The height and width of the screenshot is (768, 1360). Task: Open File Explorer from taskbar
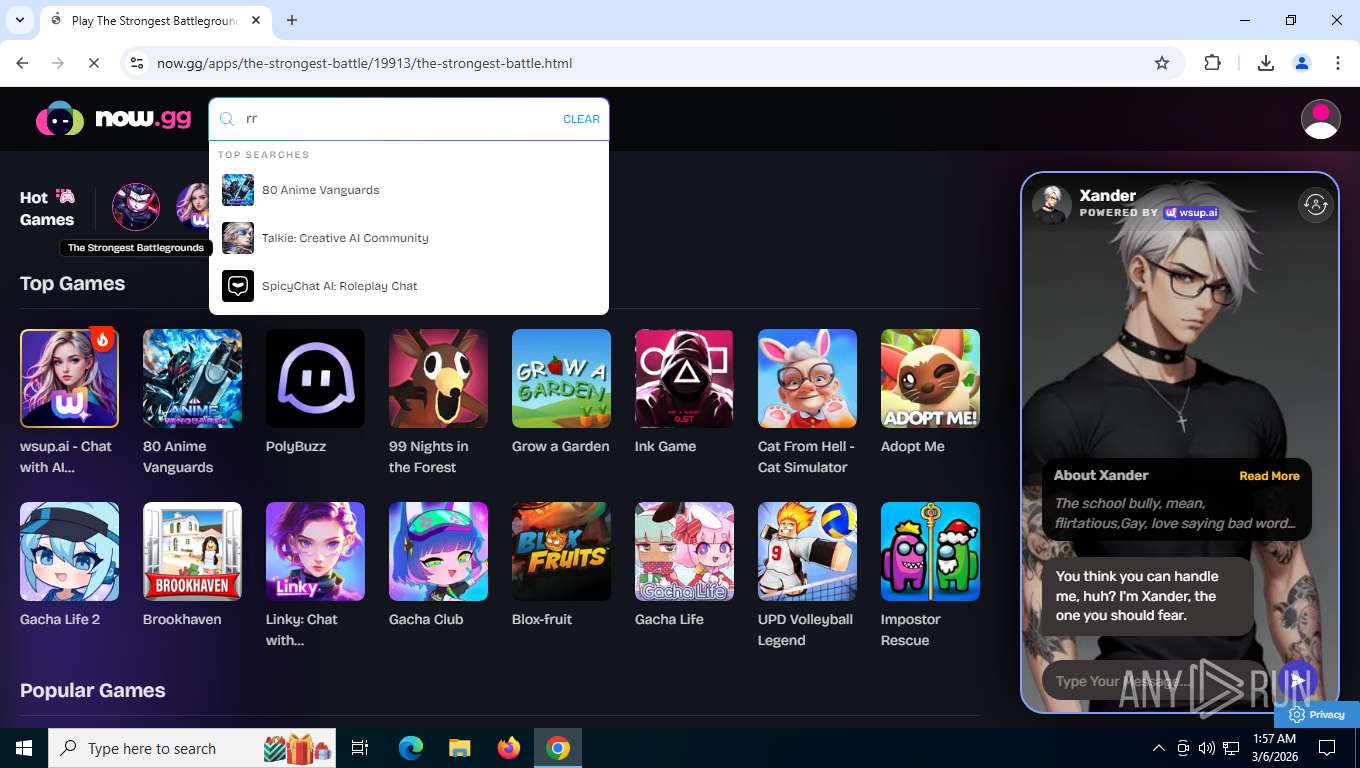point(459,748)
